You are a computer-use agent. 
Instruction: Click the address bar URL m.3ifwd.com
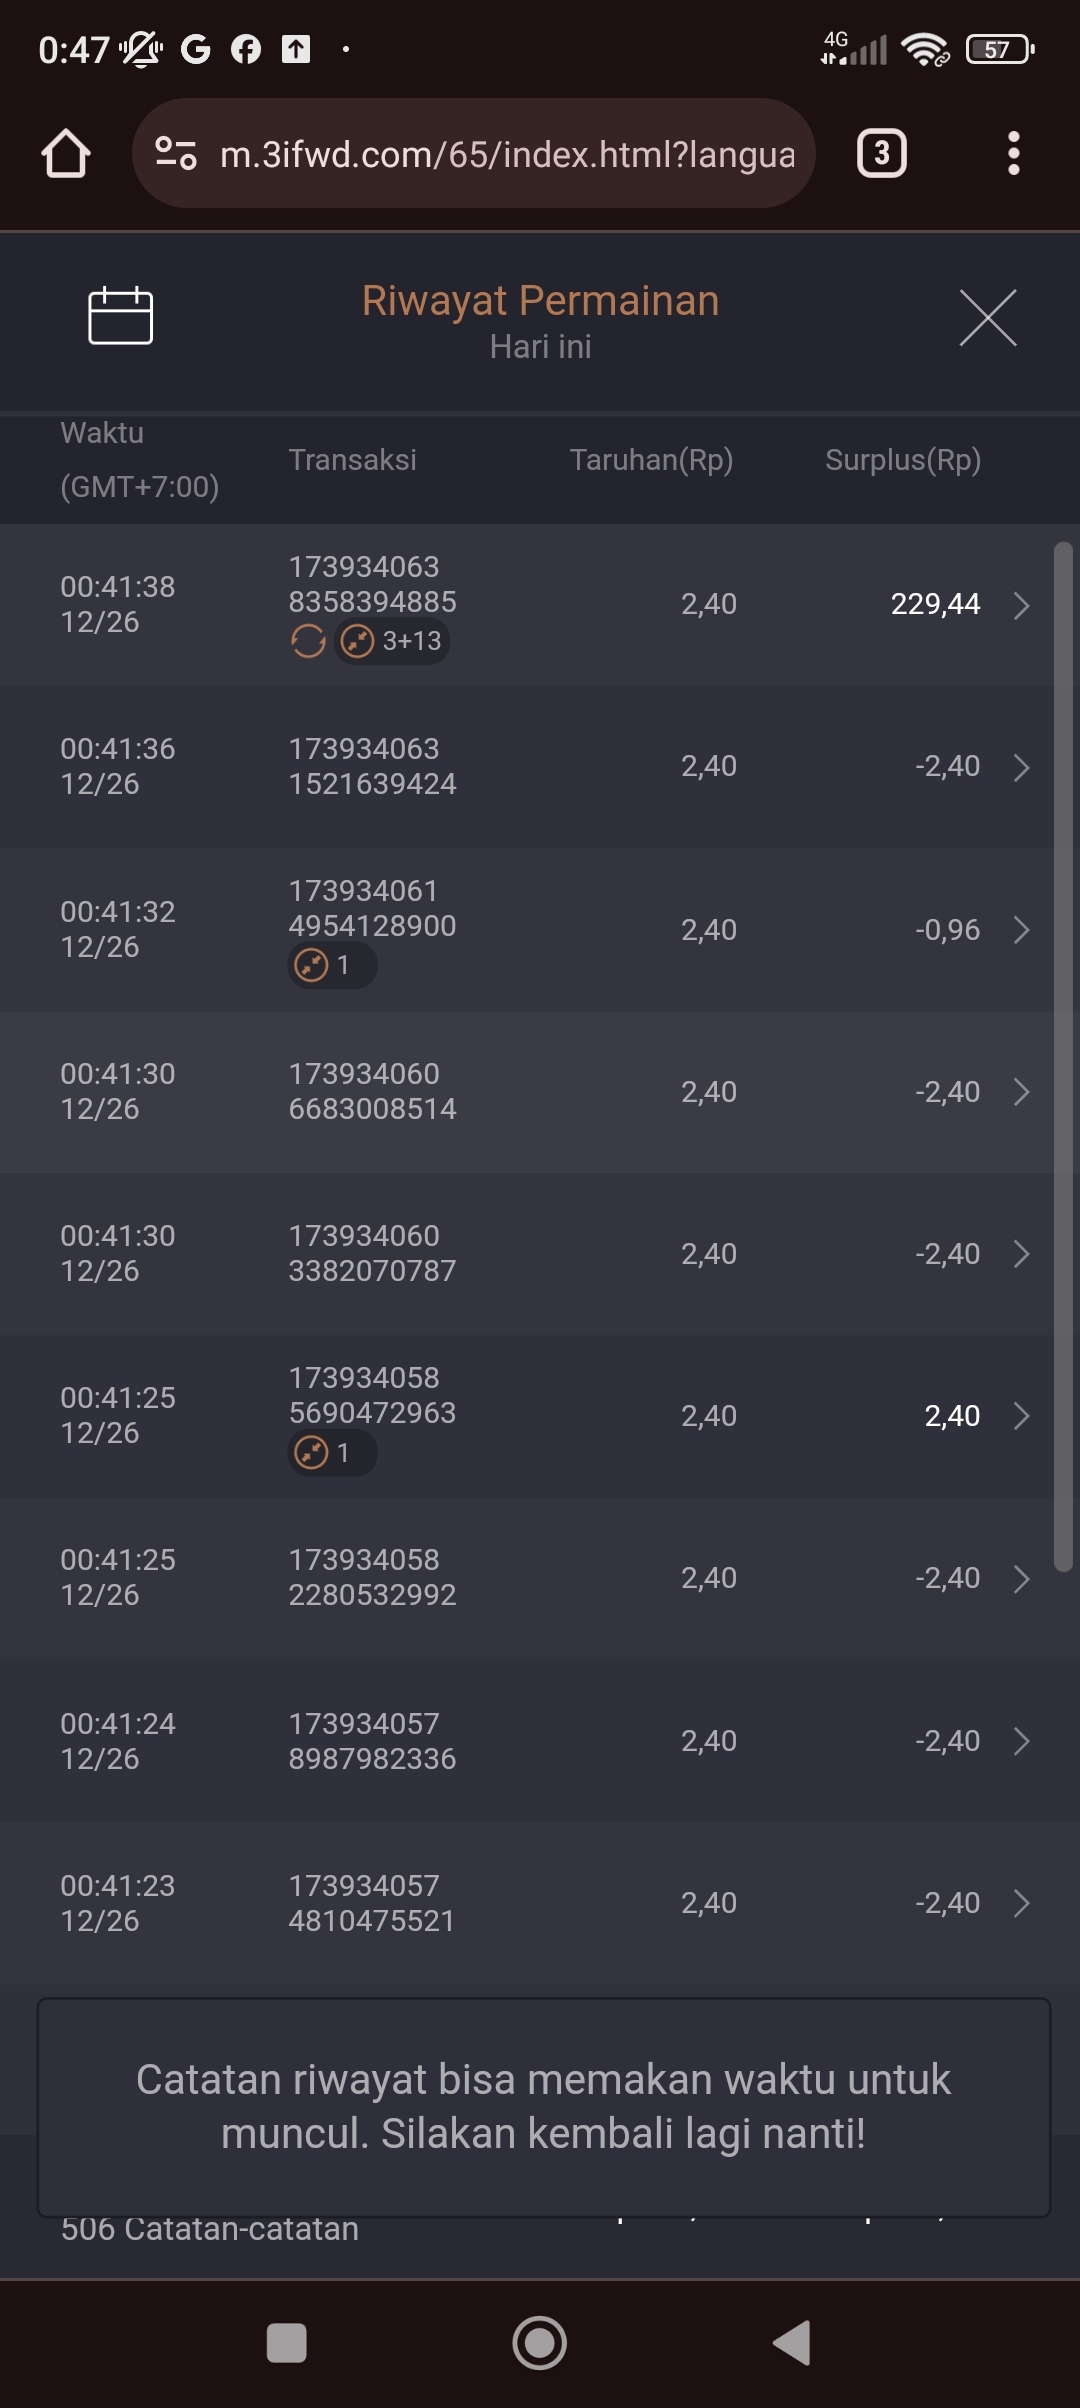tap(507, 154)
